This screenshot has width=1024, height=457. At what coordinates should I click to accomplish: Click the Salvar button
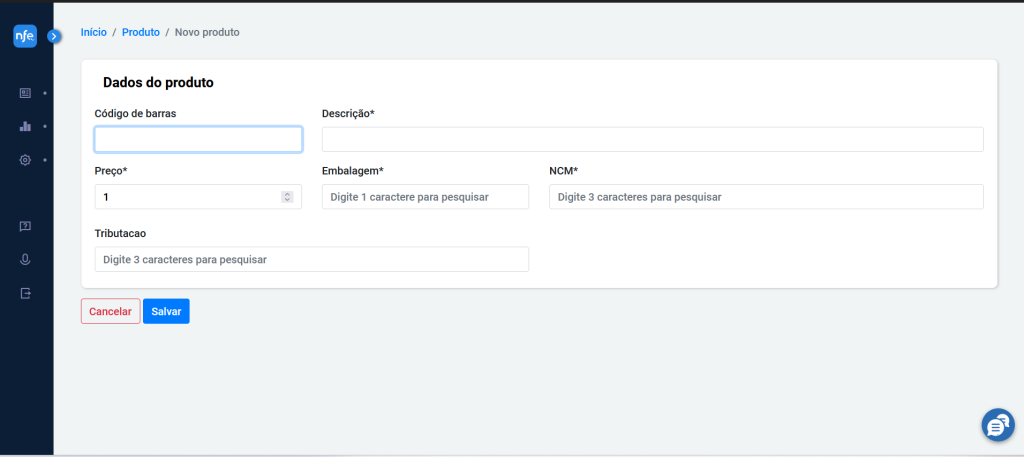pyautogui.click(x=167, y=311)
